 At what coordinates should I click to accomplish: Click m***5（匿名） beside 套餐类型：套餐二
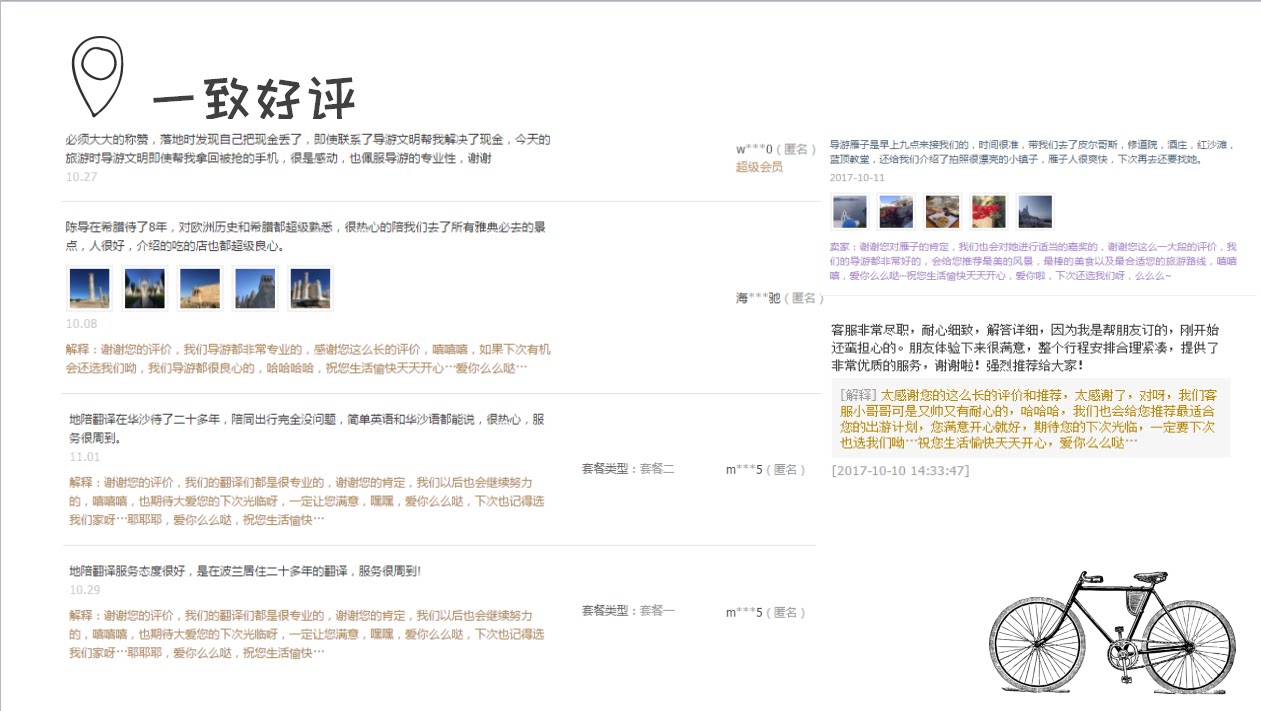pos(765,469)
